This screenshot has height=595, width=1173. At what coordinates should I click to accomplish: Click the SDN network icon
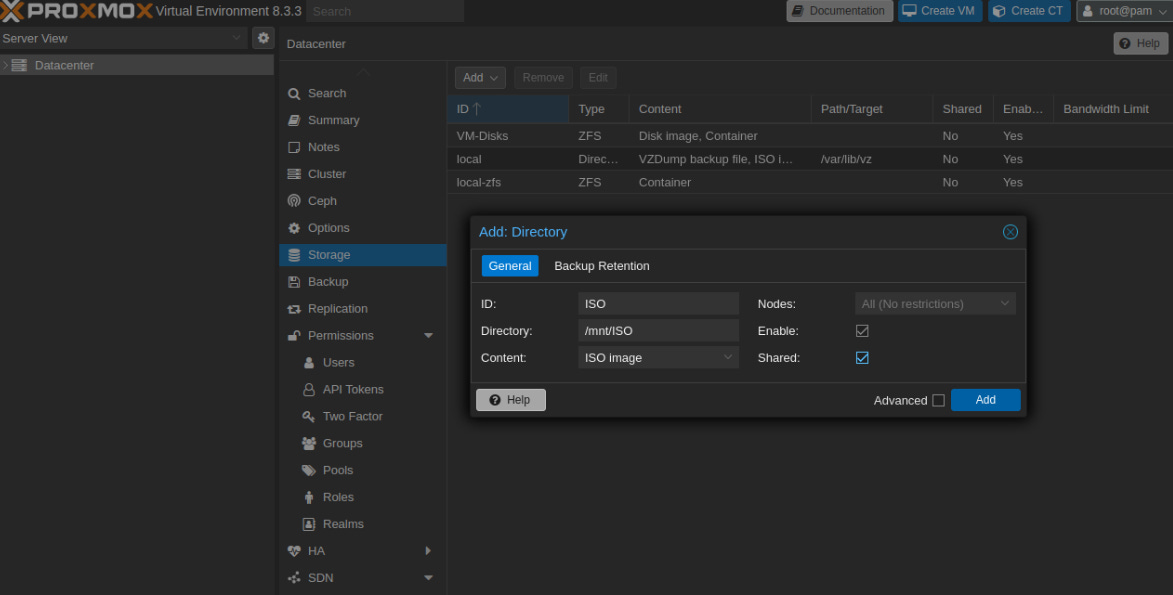point(294,578)
